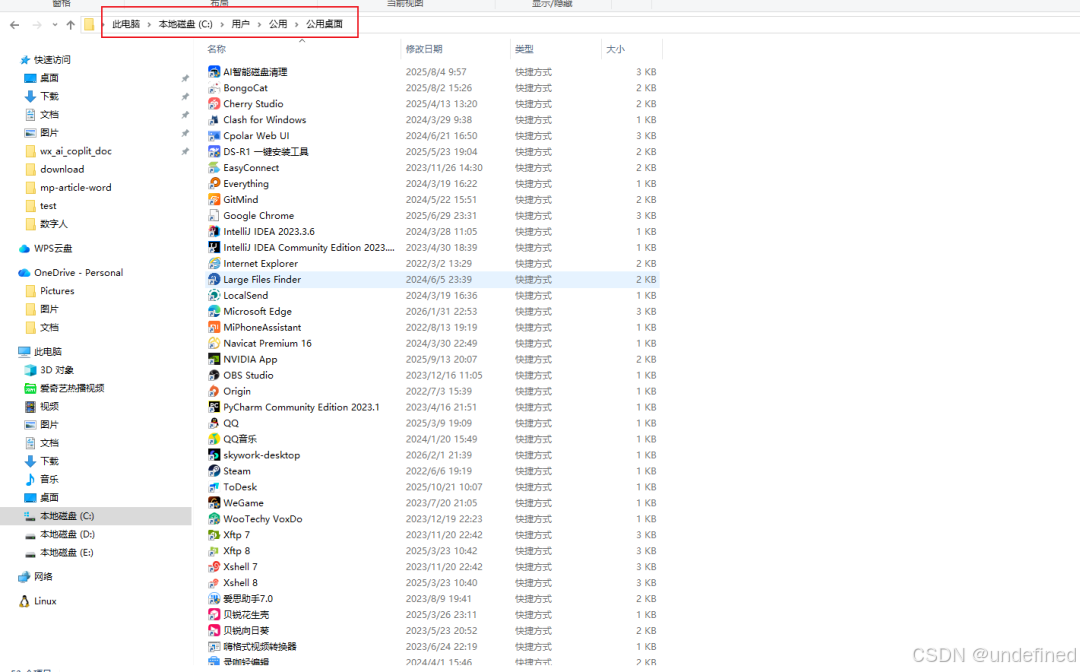Select the Cpolar Web UI shortcut icon
The height and width of the screenshot is (672, 1080).
[214, 136]
